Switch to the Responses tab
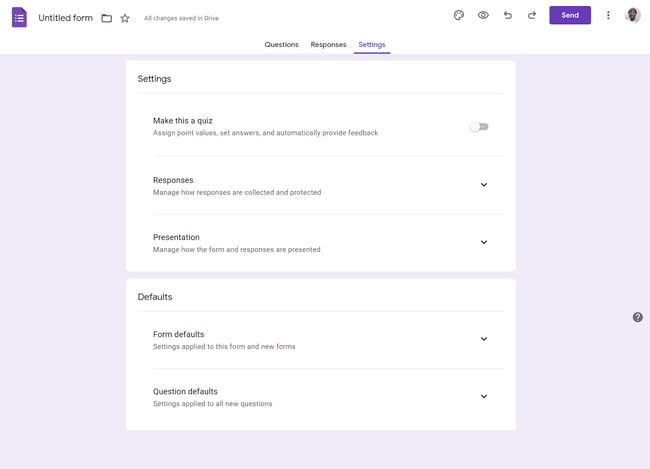The image size is (650, 469). (328, 44)
